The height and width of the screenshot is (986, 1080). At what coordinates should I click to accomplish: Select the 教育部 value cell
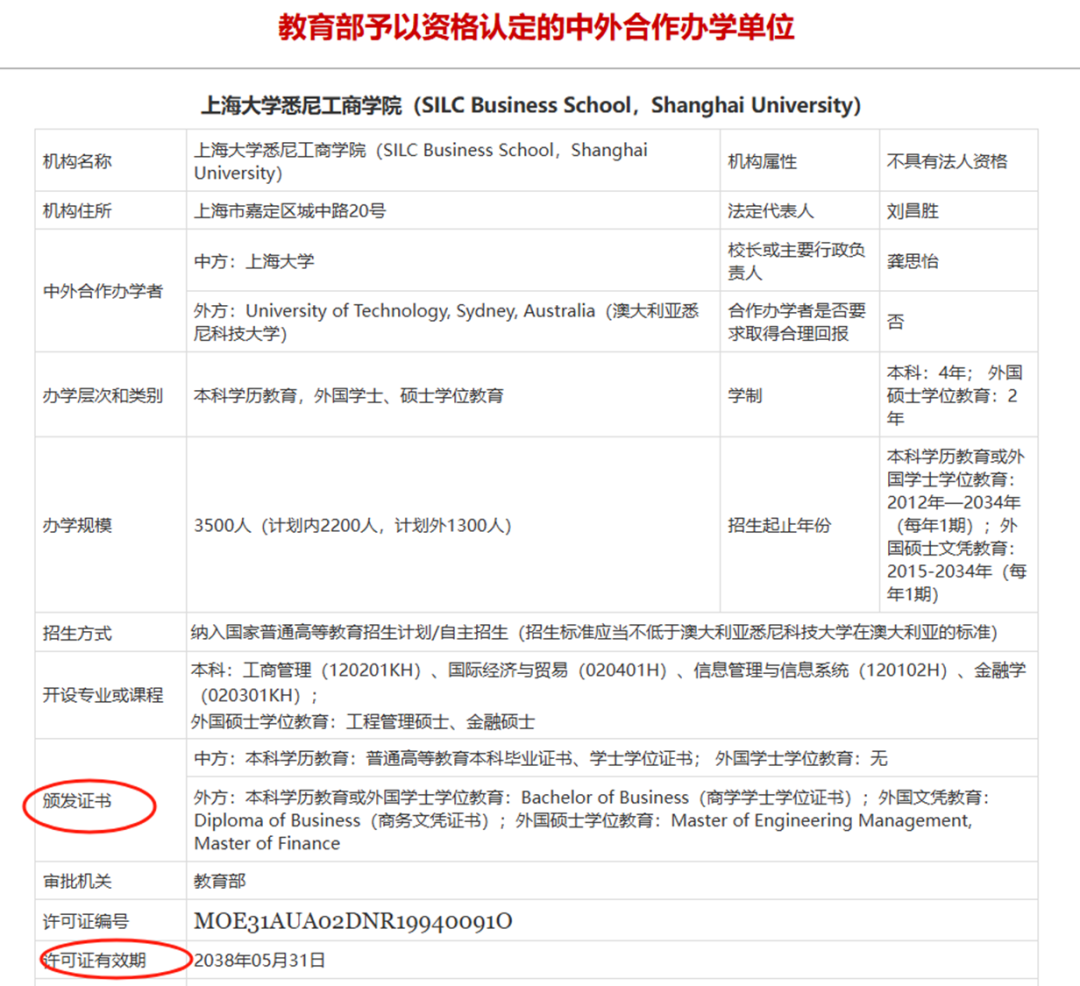(612, 881)
